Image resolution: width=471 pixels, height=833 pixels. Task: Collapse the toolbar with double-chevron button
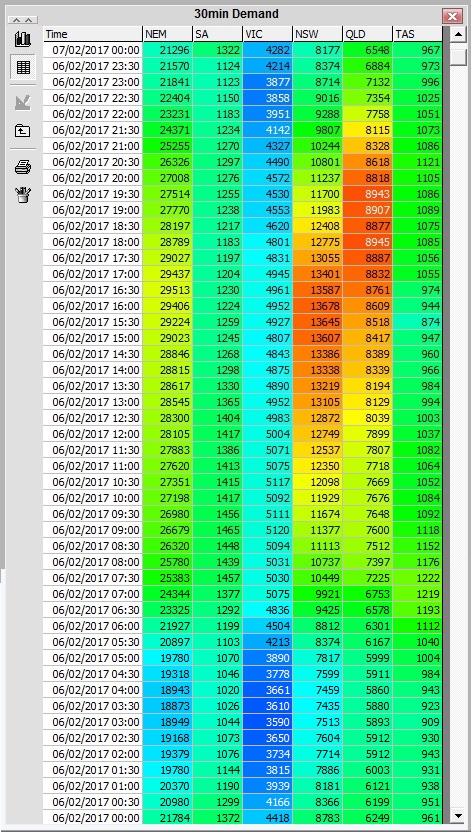[23, 20]
